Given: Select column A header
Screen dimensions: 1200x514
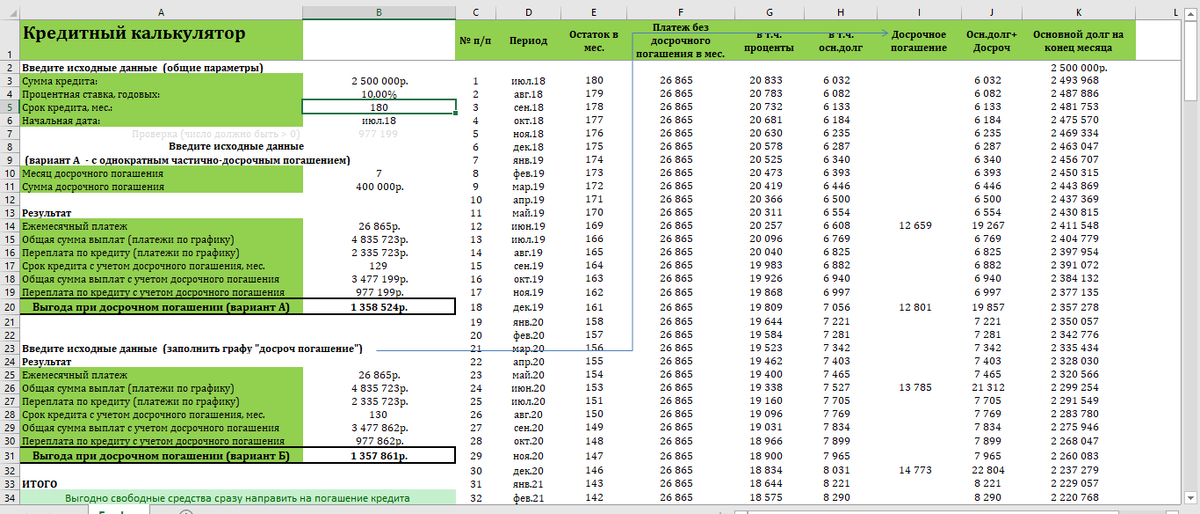Looking at the screenshot, I should click(x=161, y=11).
